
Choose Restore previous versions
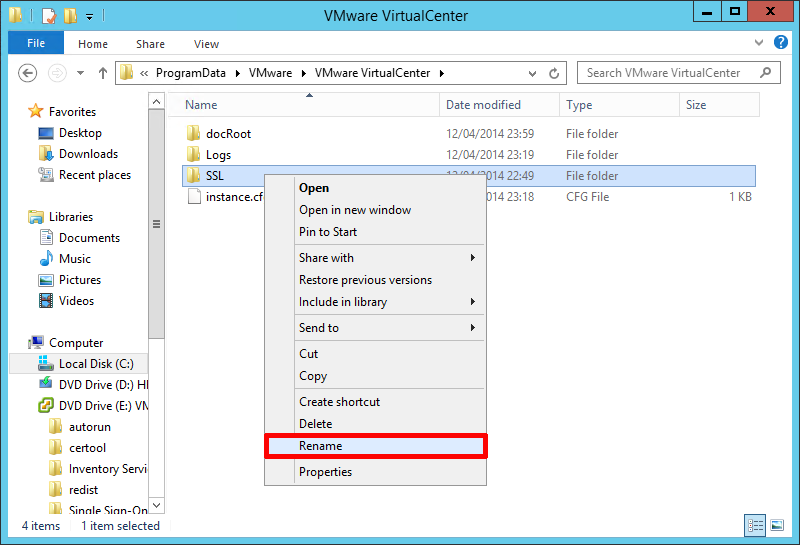[x=376, y=280]
